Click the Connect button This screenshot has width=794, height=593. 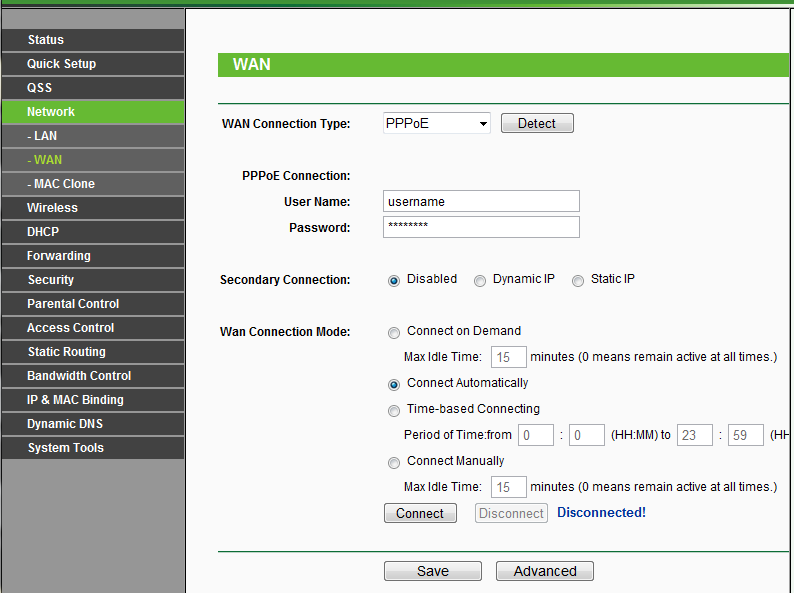pos(420,513)
